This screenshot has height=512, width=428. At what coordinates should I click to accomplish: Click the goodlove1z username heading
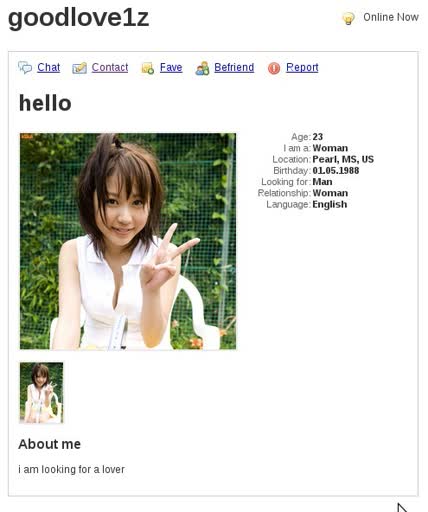coord(78,18)
